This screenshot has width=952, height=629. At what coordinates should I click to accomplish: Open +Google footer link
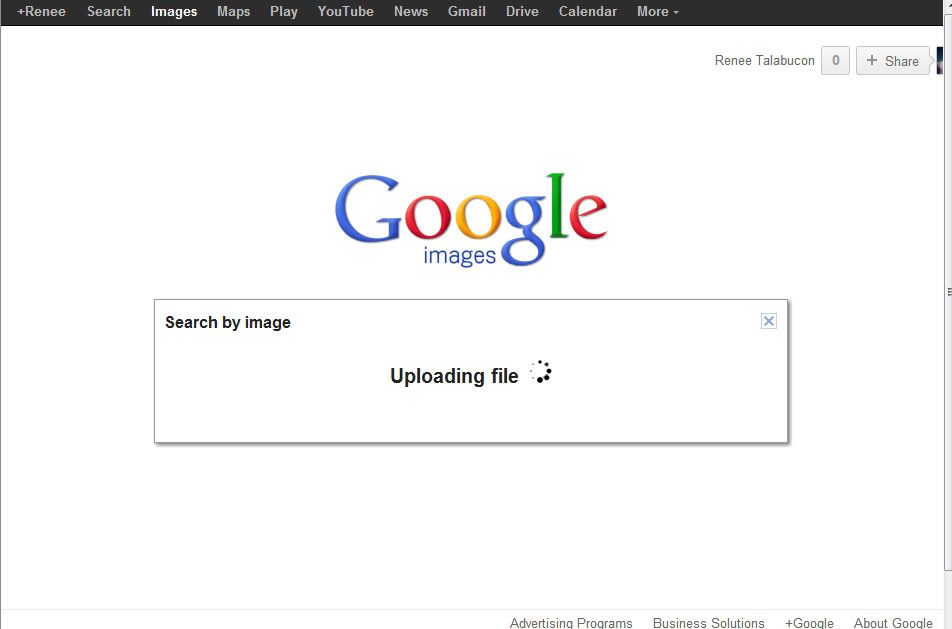coord(809,622)
